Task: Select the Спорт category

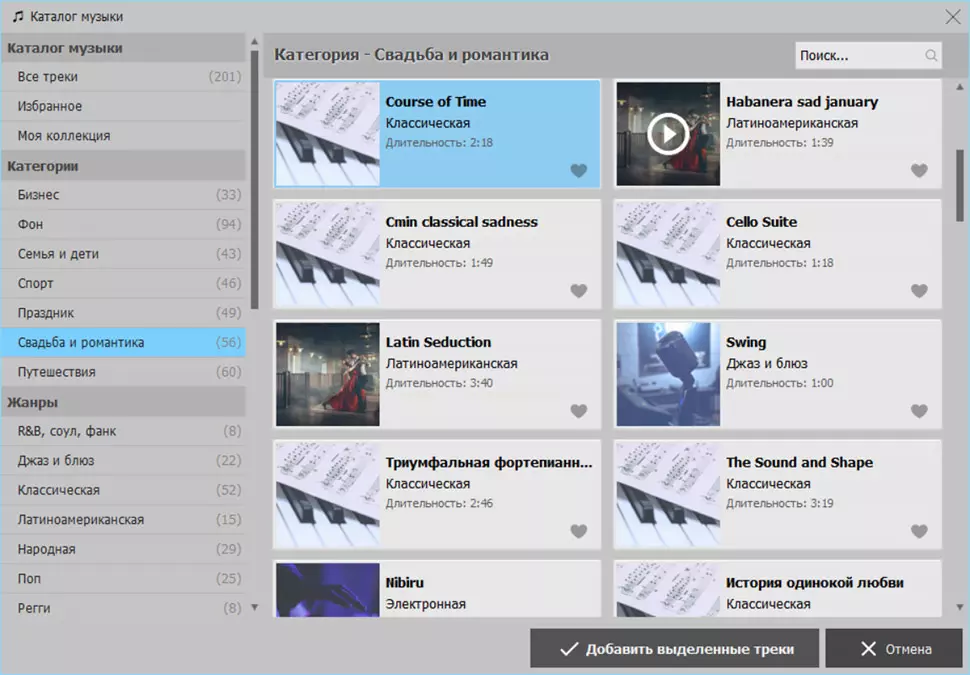Action: coord(123,283)
